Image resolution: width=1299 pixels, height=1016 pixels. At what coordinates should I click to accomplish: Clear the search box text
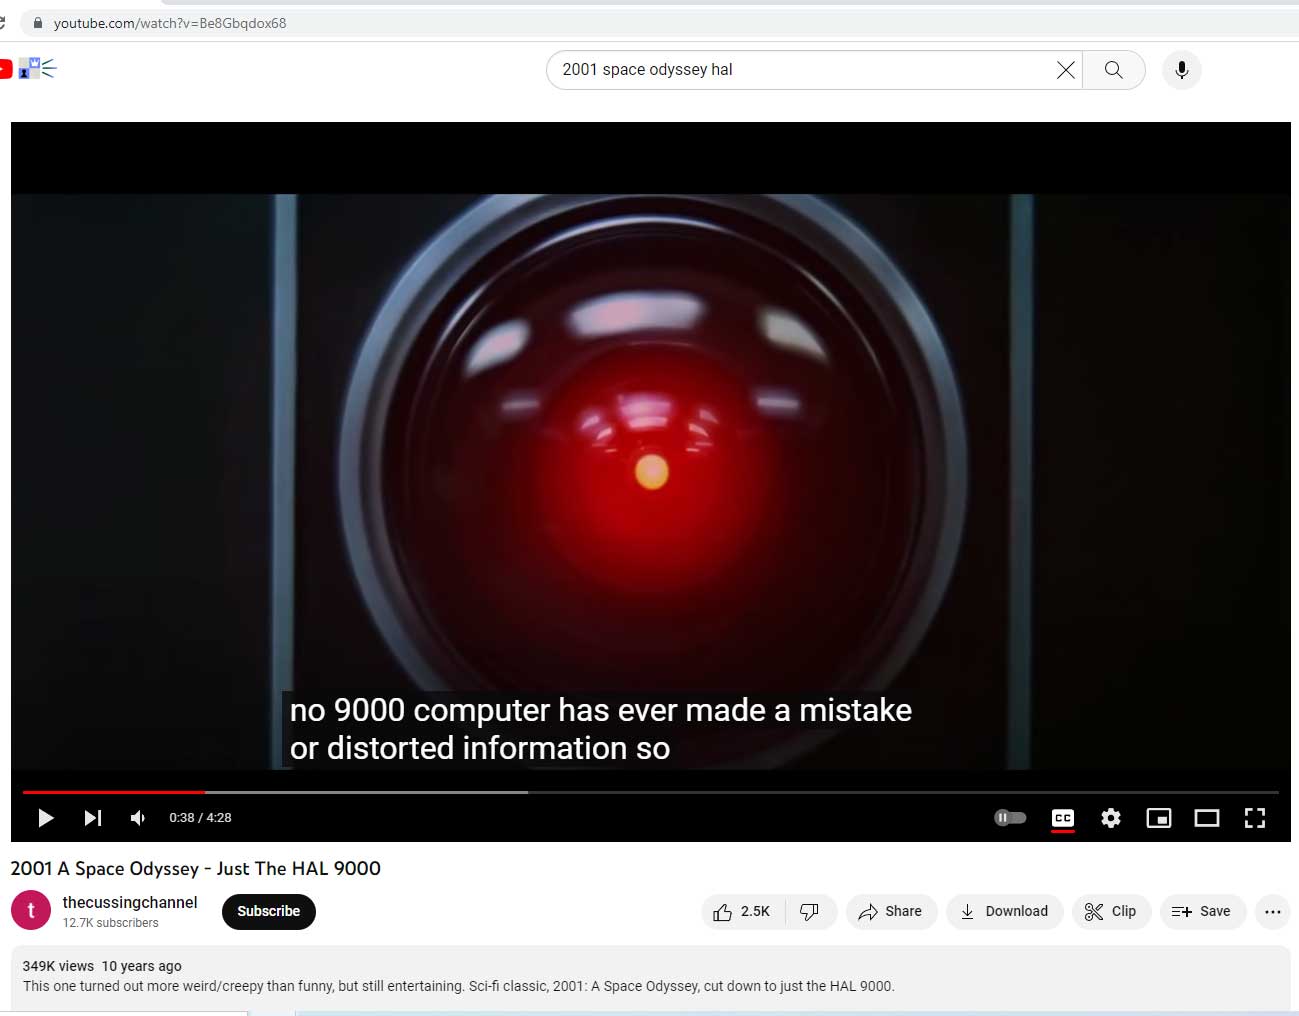click(1066, 70)
